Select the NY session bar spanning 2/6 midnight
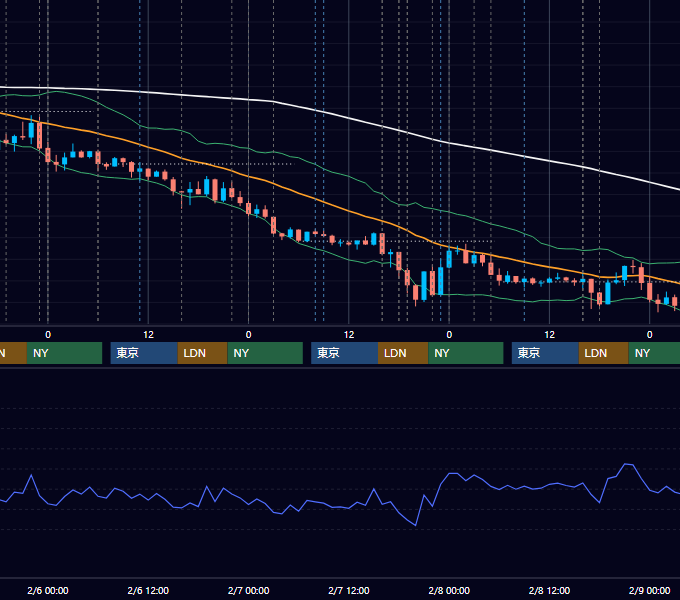This screenshot has height=600, width=680. tap(64, 353)
